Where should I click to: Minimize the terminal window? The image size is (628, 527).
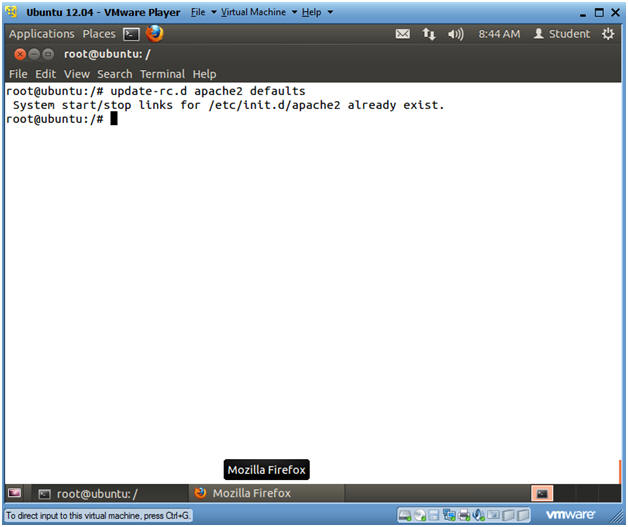34,54
